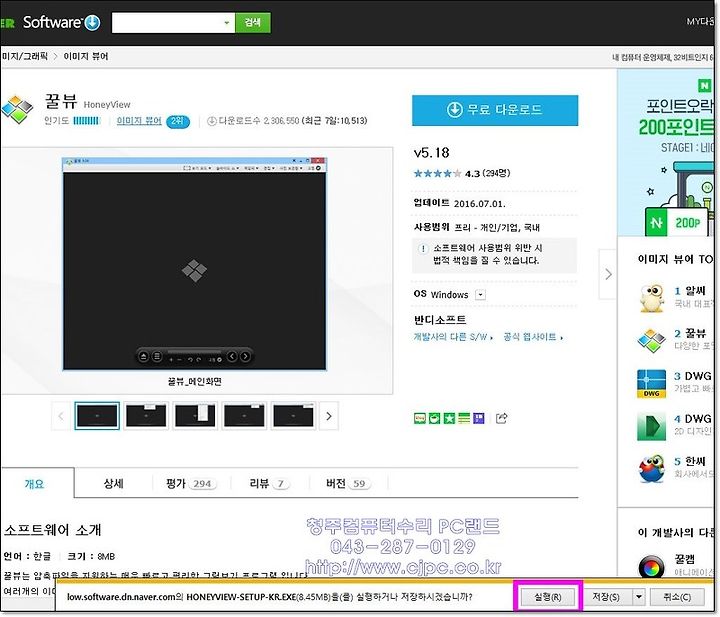Screen dimensions: 720x617
Task: Click the green 검색 search button
Action: [x=253, y=22]
